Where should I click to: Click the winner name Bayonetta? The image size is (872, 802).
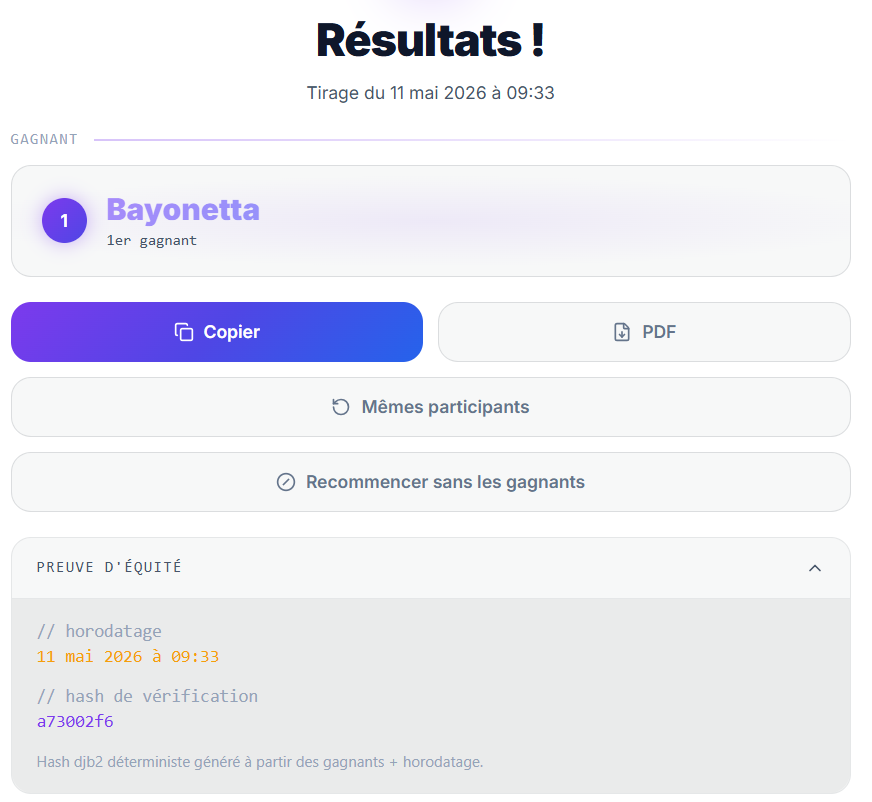click(183, 210)
